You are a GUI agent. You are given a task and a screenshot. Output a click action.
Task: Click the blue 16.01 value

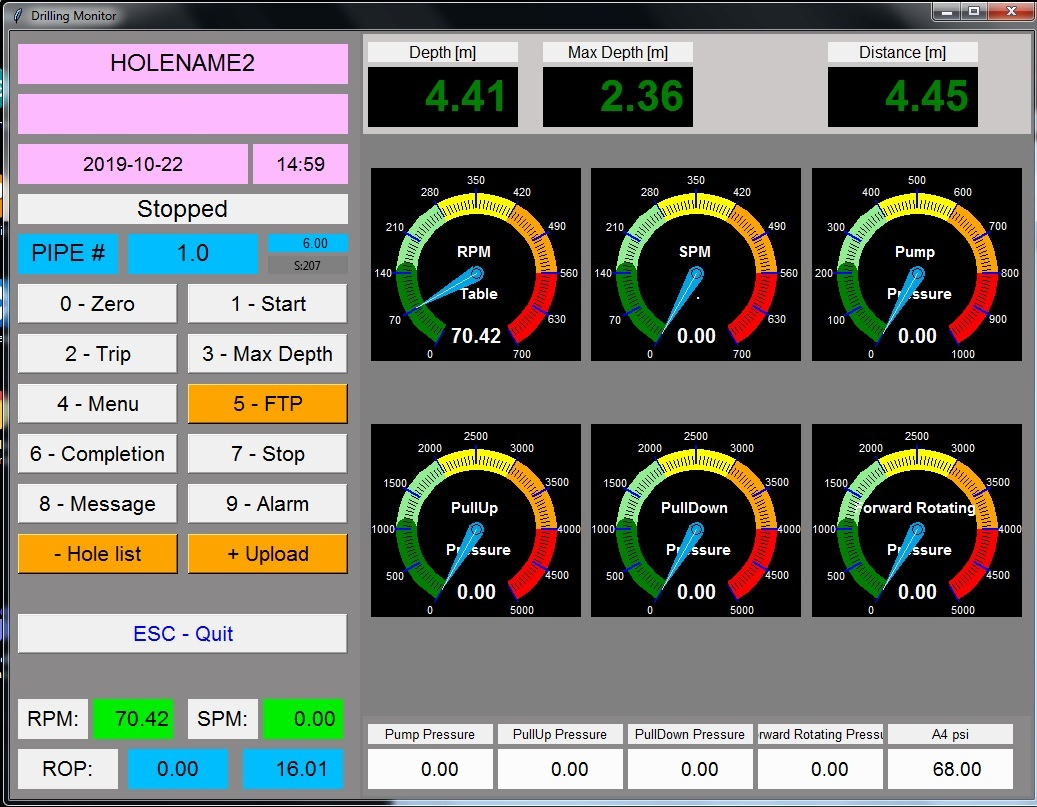pos(293,769)
